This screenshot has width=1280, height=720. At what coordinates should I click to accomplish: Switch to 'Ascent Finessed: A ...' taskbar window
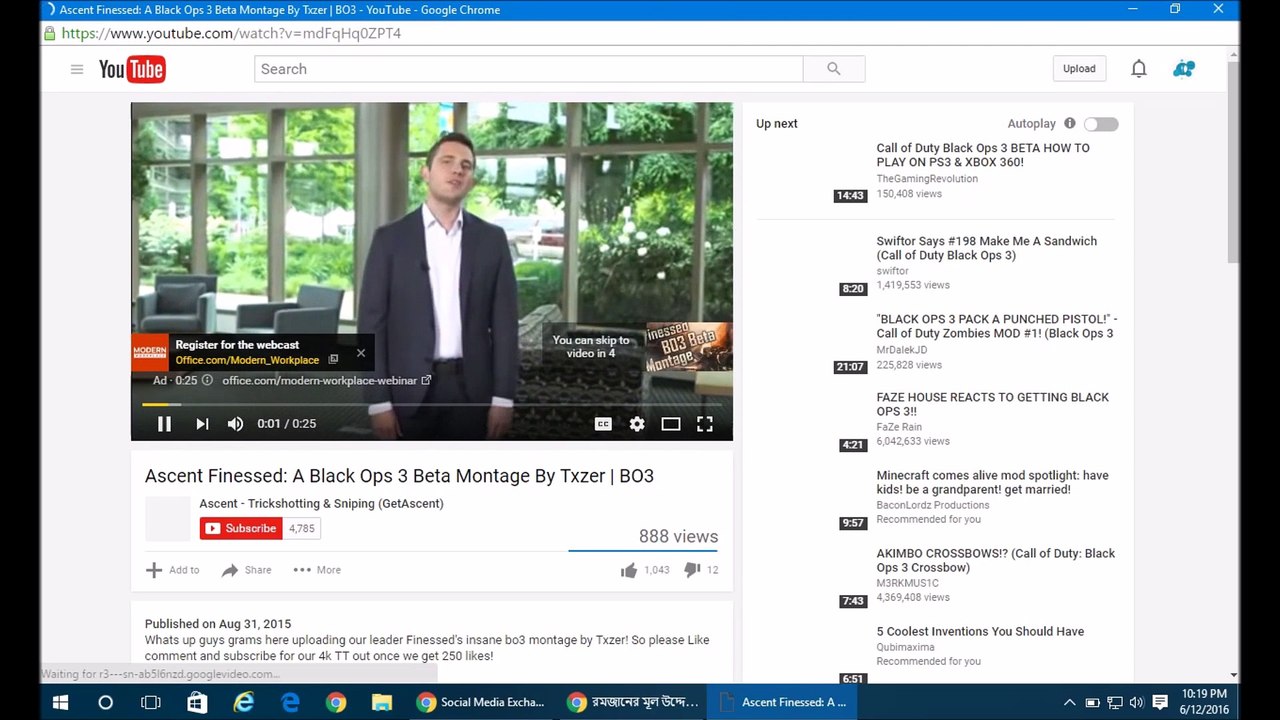point(782,702)
